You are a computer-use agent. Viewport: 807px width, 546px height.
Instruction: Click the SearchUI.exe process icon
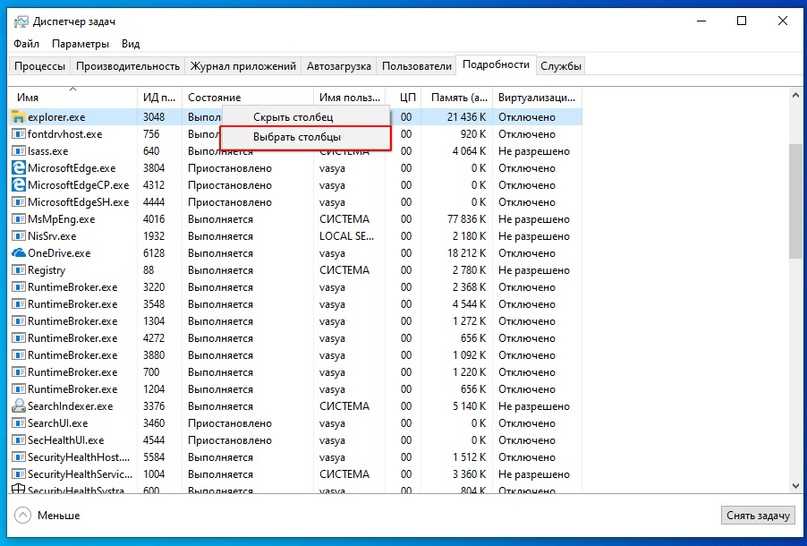point(18,423)
